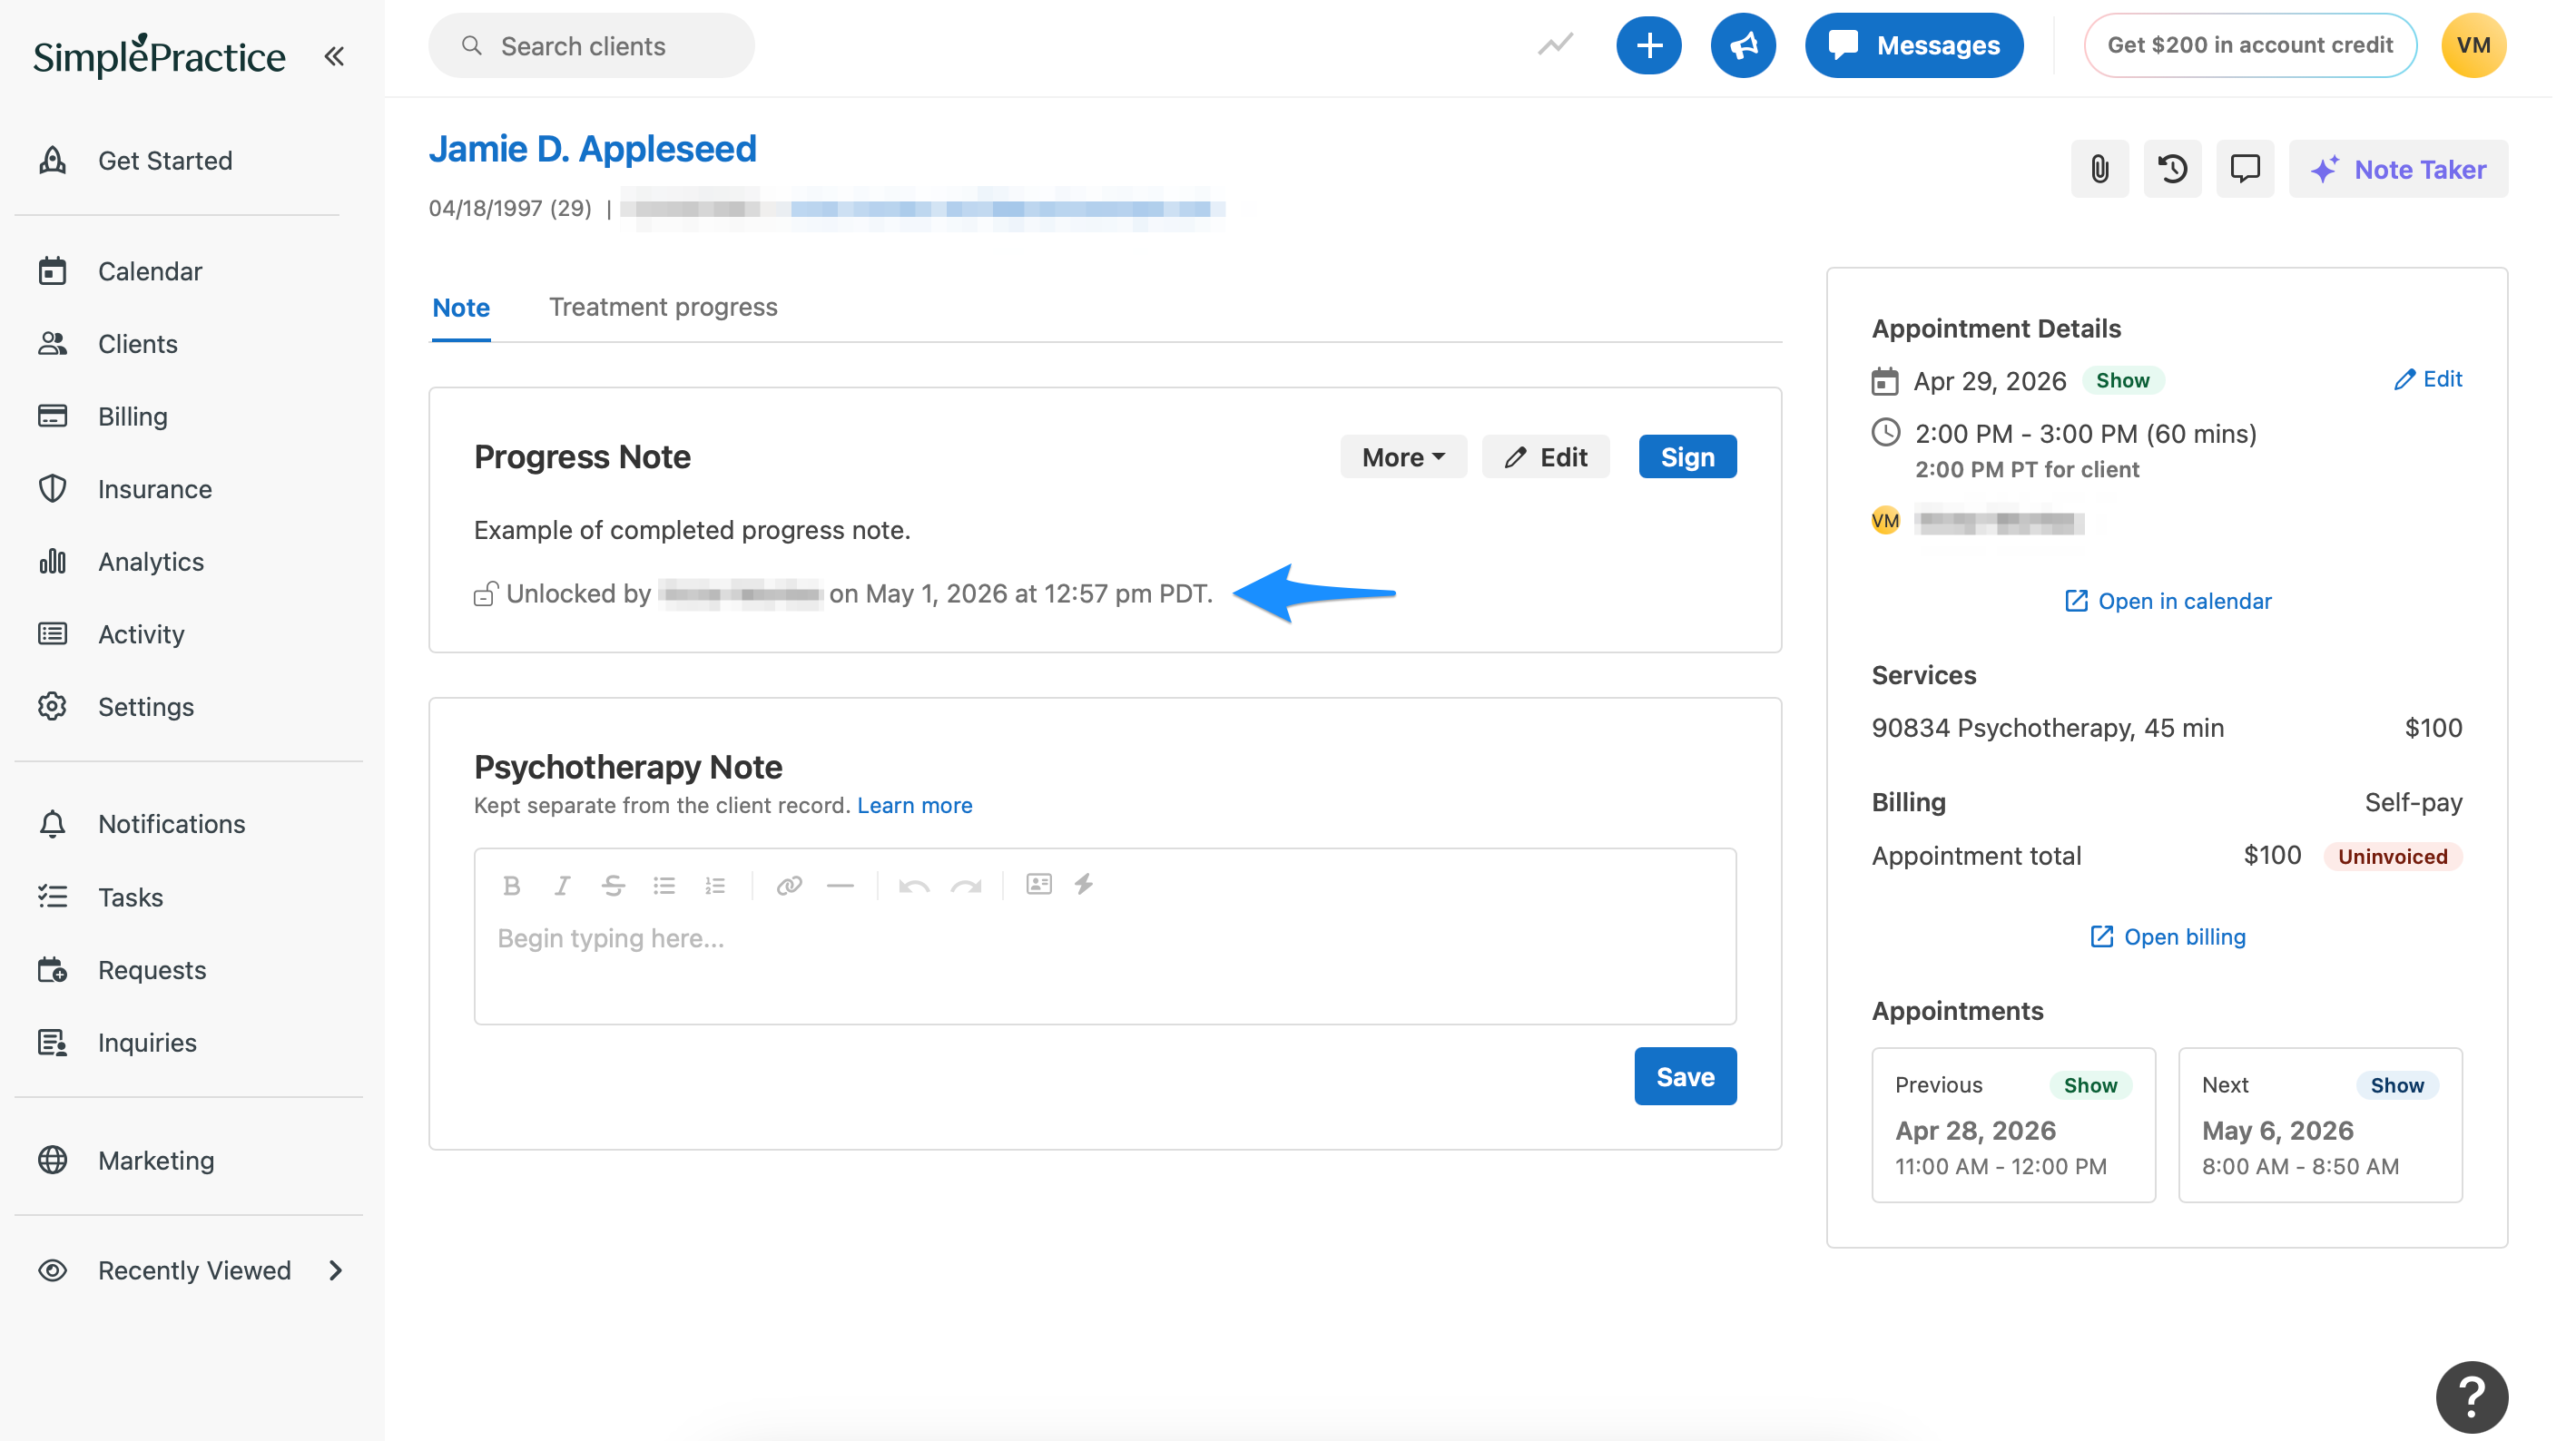Viewport: 2576px width, 1441px height.
Task: Insert a numbered list in note editor
Action: 715,885
